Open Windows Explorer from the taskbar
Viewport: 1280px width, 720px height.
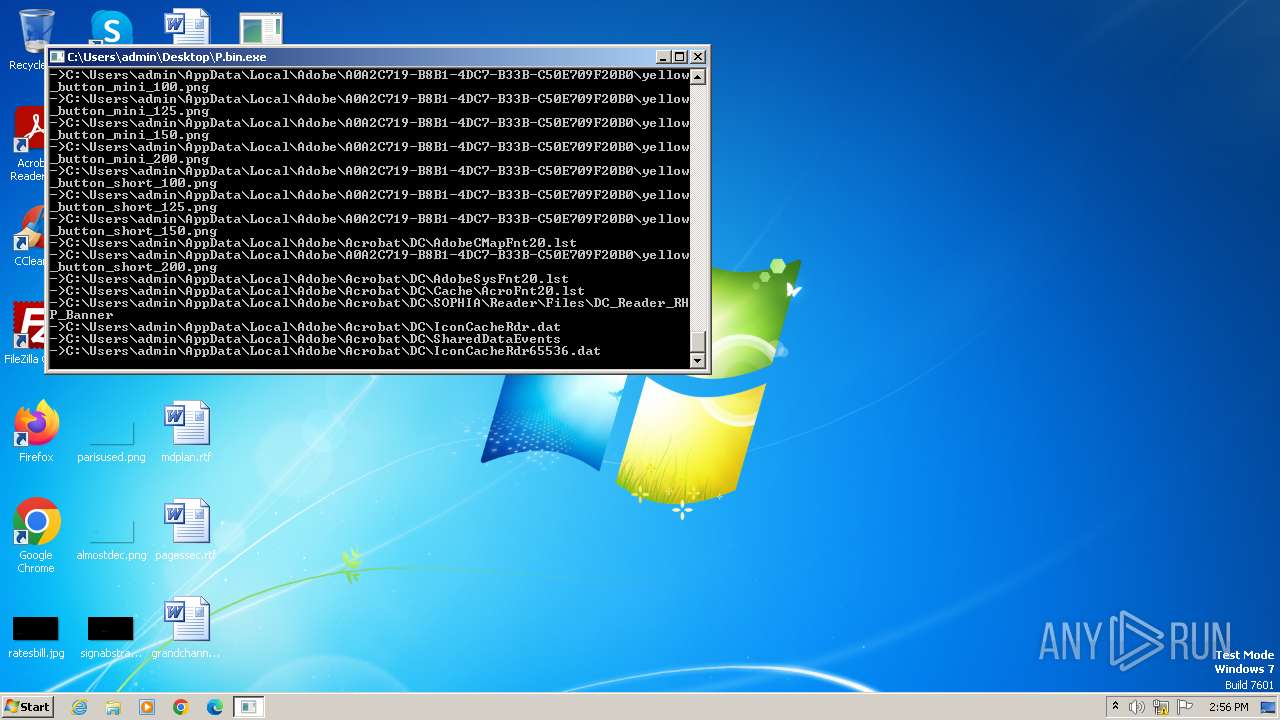point(113,707)
